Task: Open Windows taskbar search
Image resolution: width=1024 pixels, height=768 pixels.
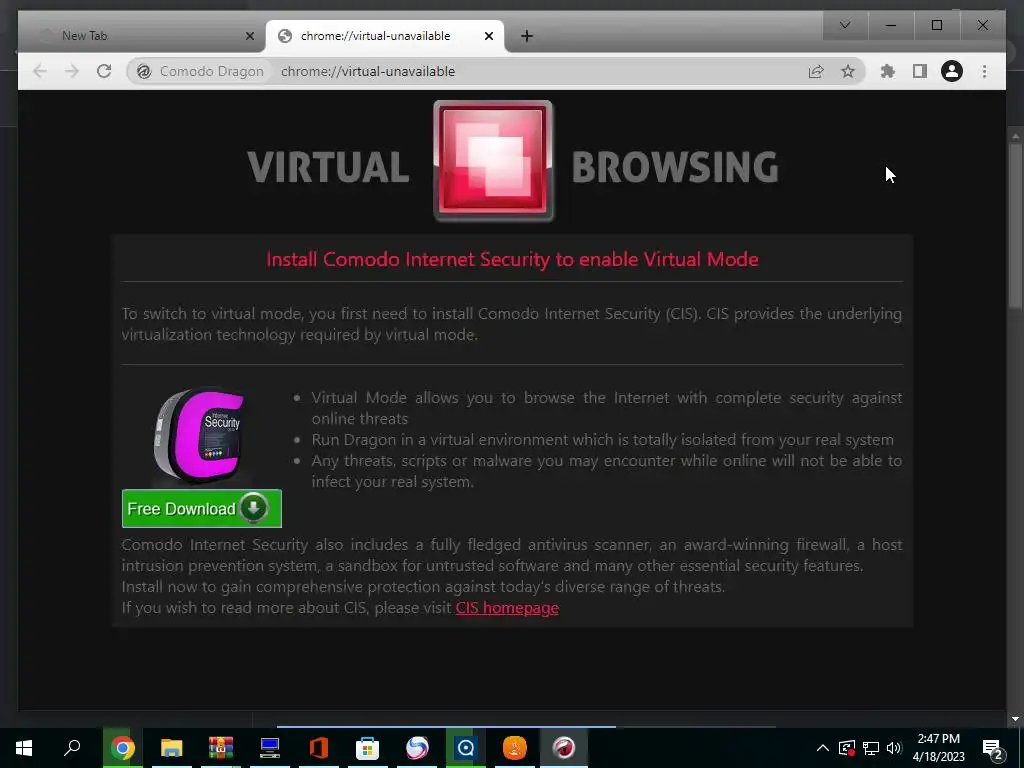Action: [72, 748]
